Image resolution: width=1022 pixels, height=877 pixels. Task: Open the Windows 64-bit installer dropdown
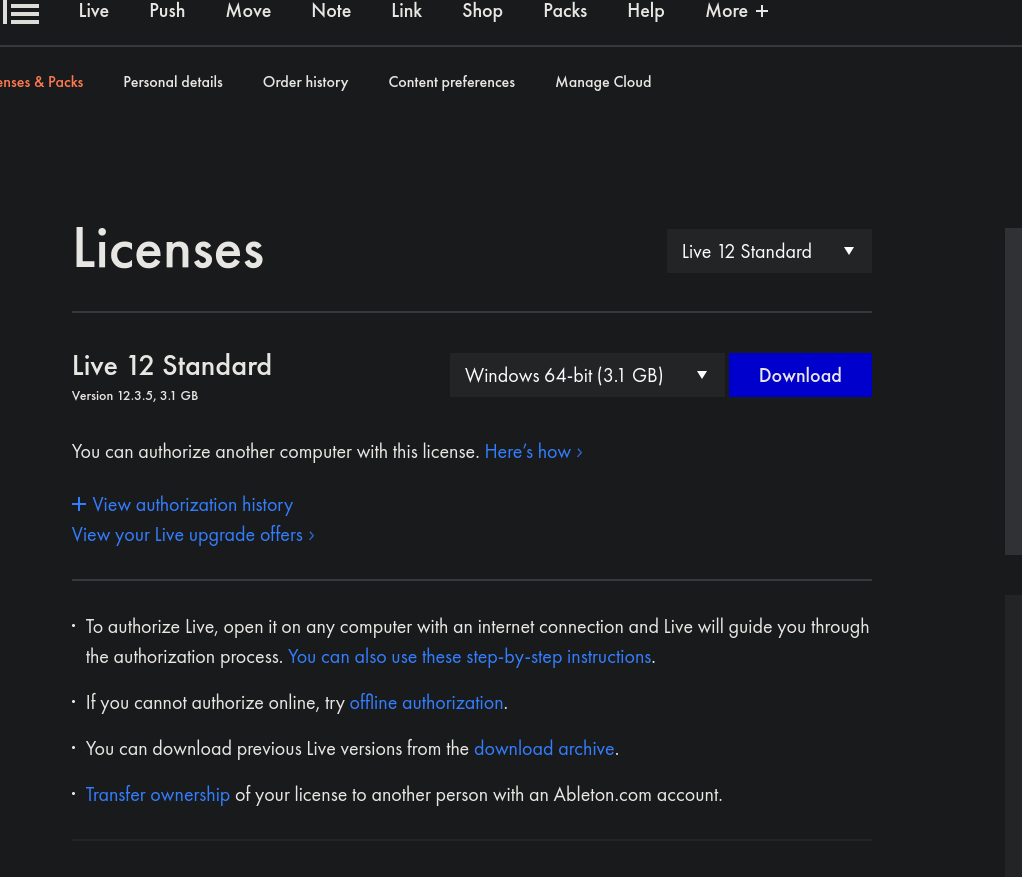pyautogui.click(x=587, y=375)
